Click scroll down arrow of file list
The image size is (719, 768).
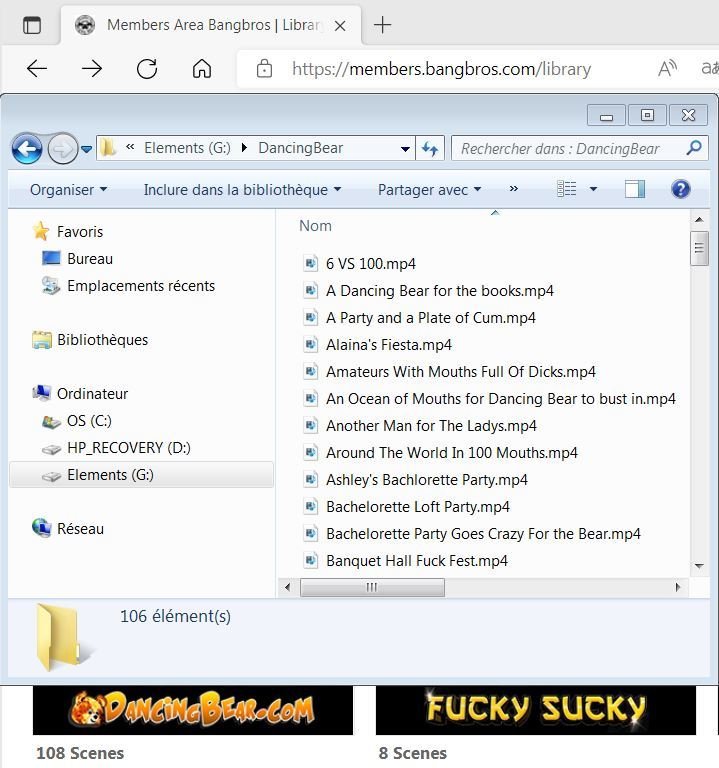[x=699, y=566]
